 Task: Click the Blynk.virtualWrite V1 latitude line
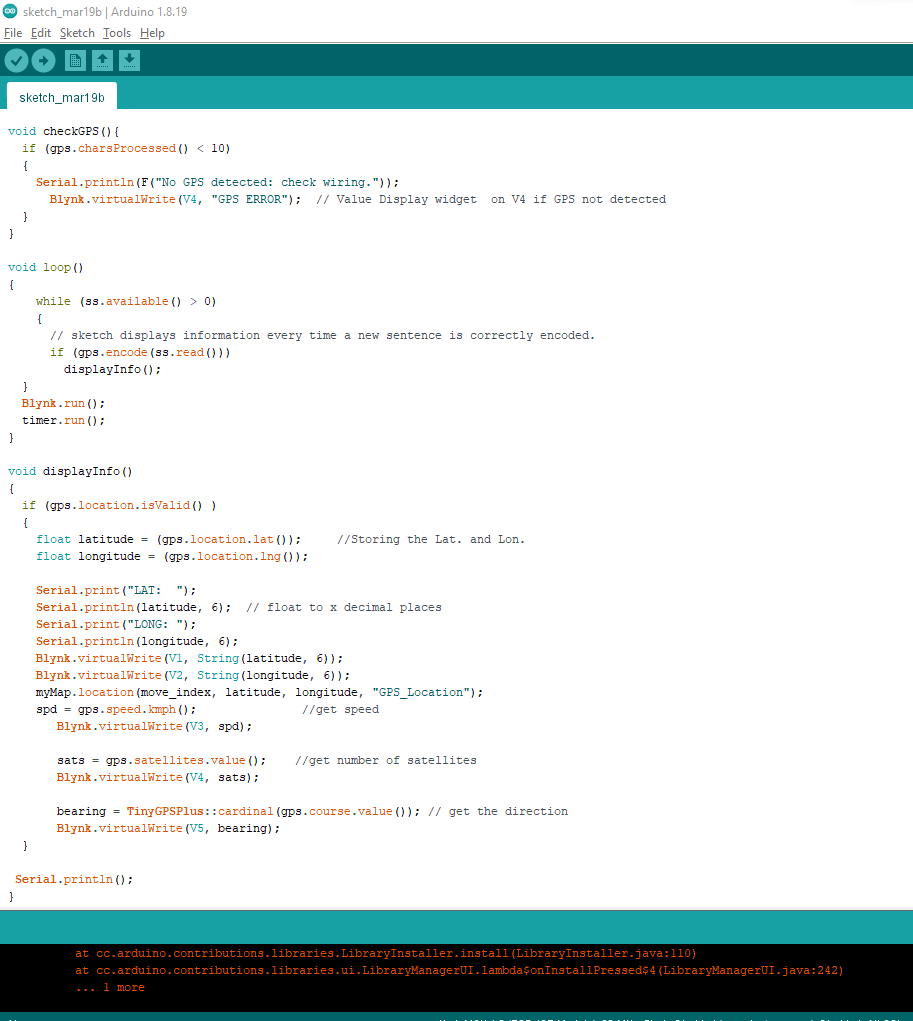[190, 658]
